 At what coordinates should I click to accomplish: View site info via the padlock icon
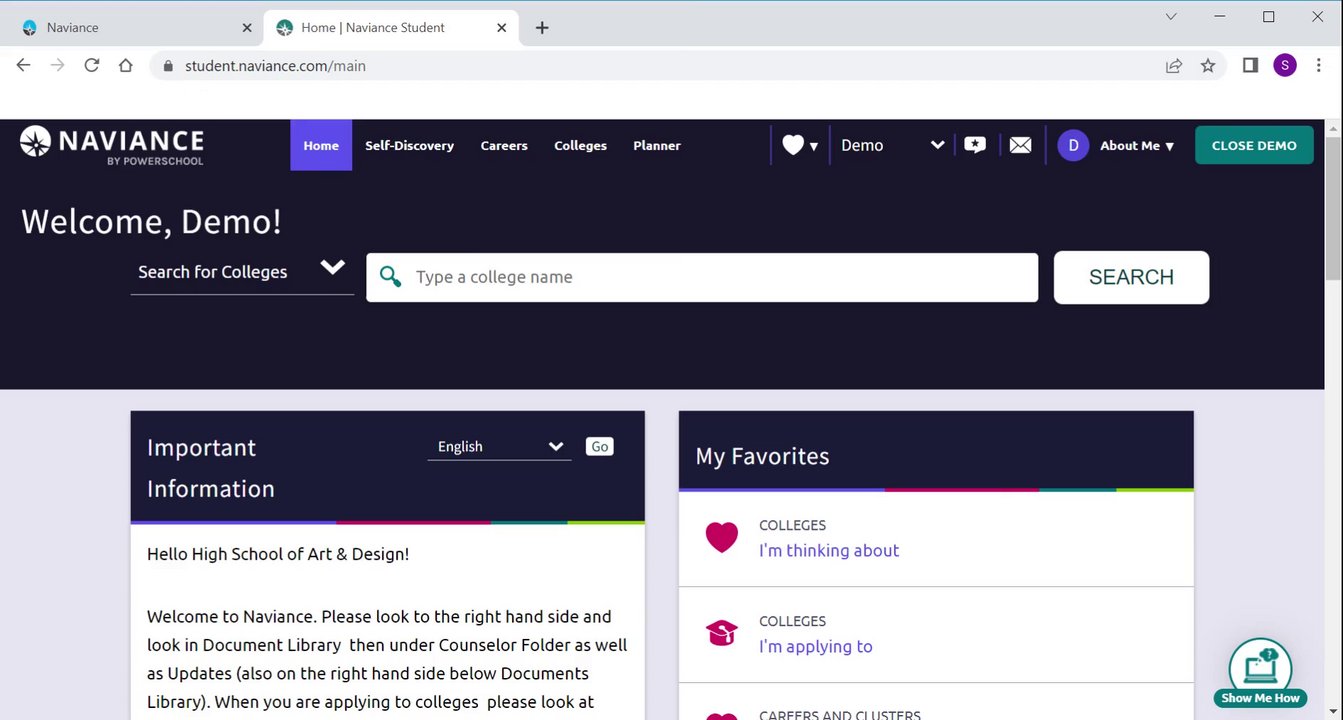(167, 66)
